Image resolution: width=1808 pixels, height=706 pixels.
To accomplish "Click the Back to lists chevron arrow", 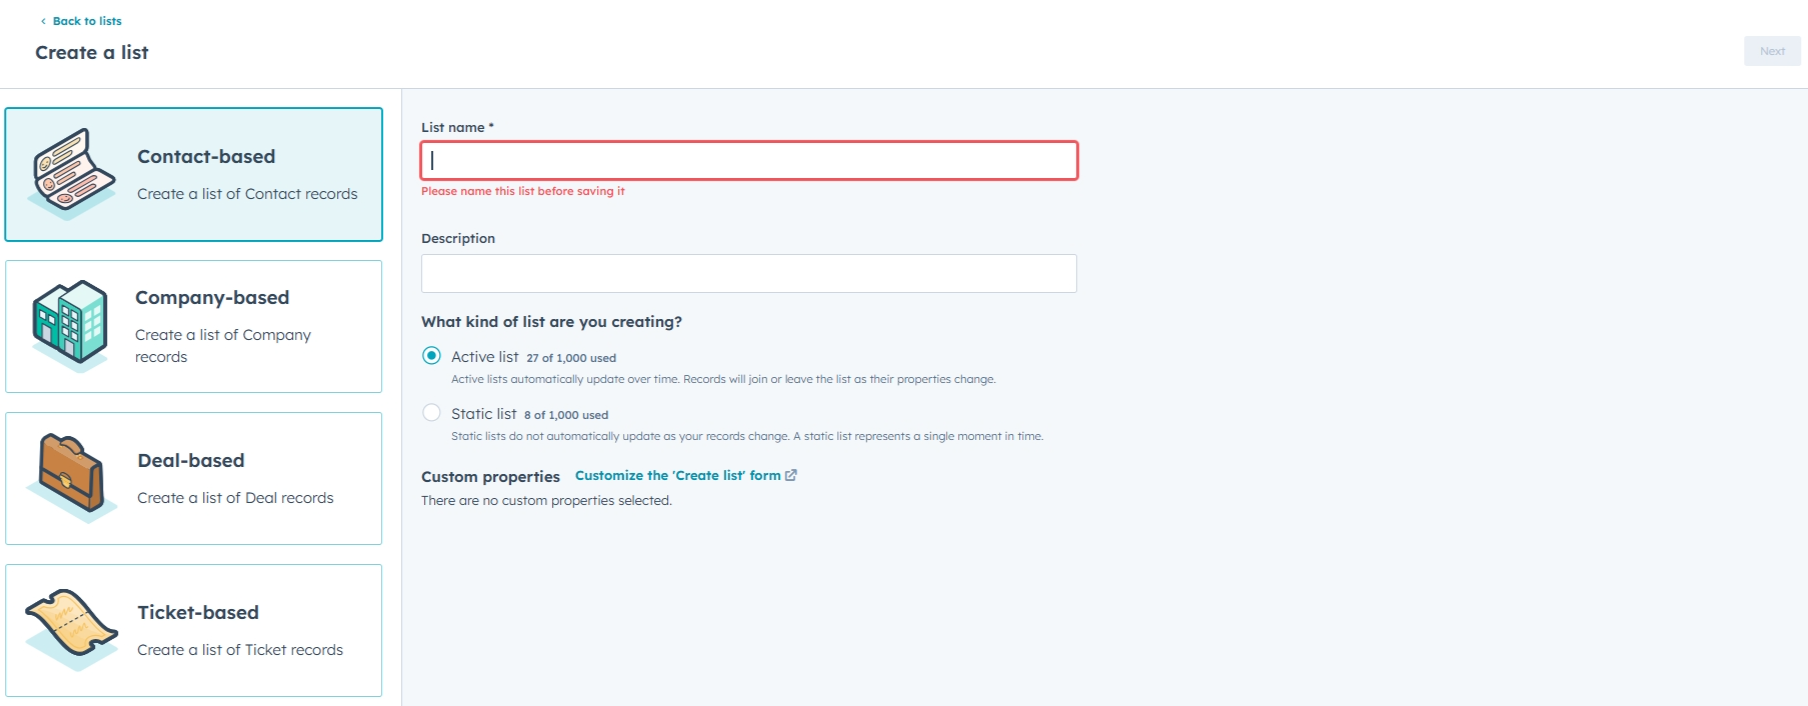I will click(43, 21).
